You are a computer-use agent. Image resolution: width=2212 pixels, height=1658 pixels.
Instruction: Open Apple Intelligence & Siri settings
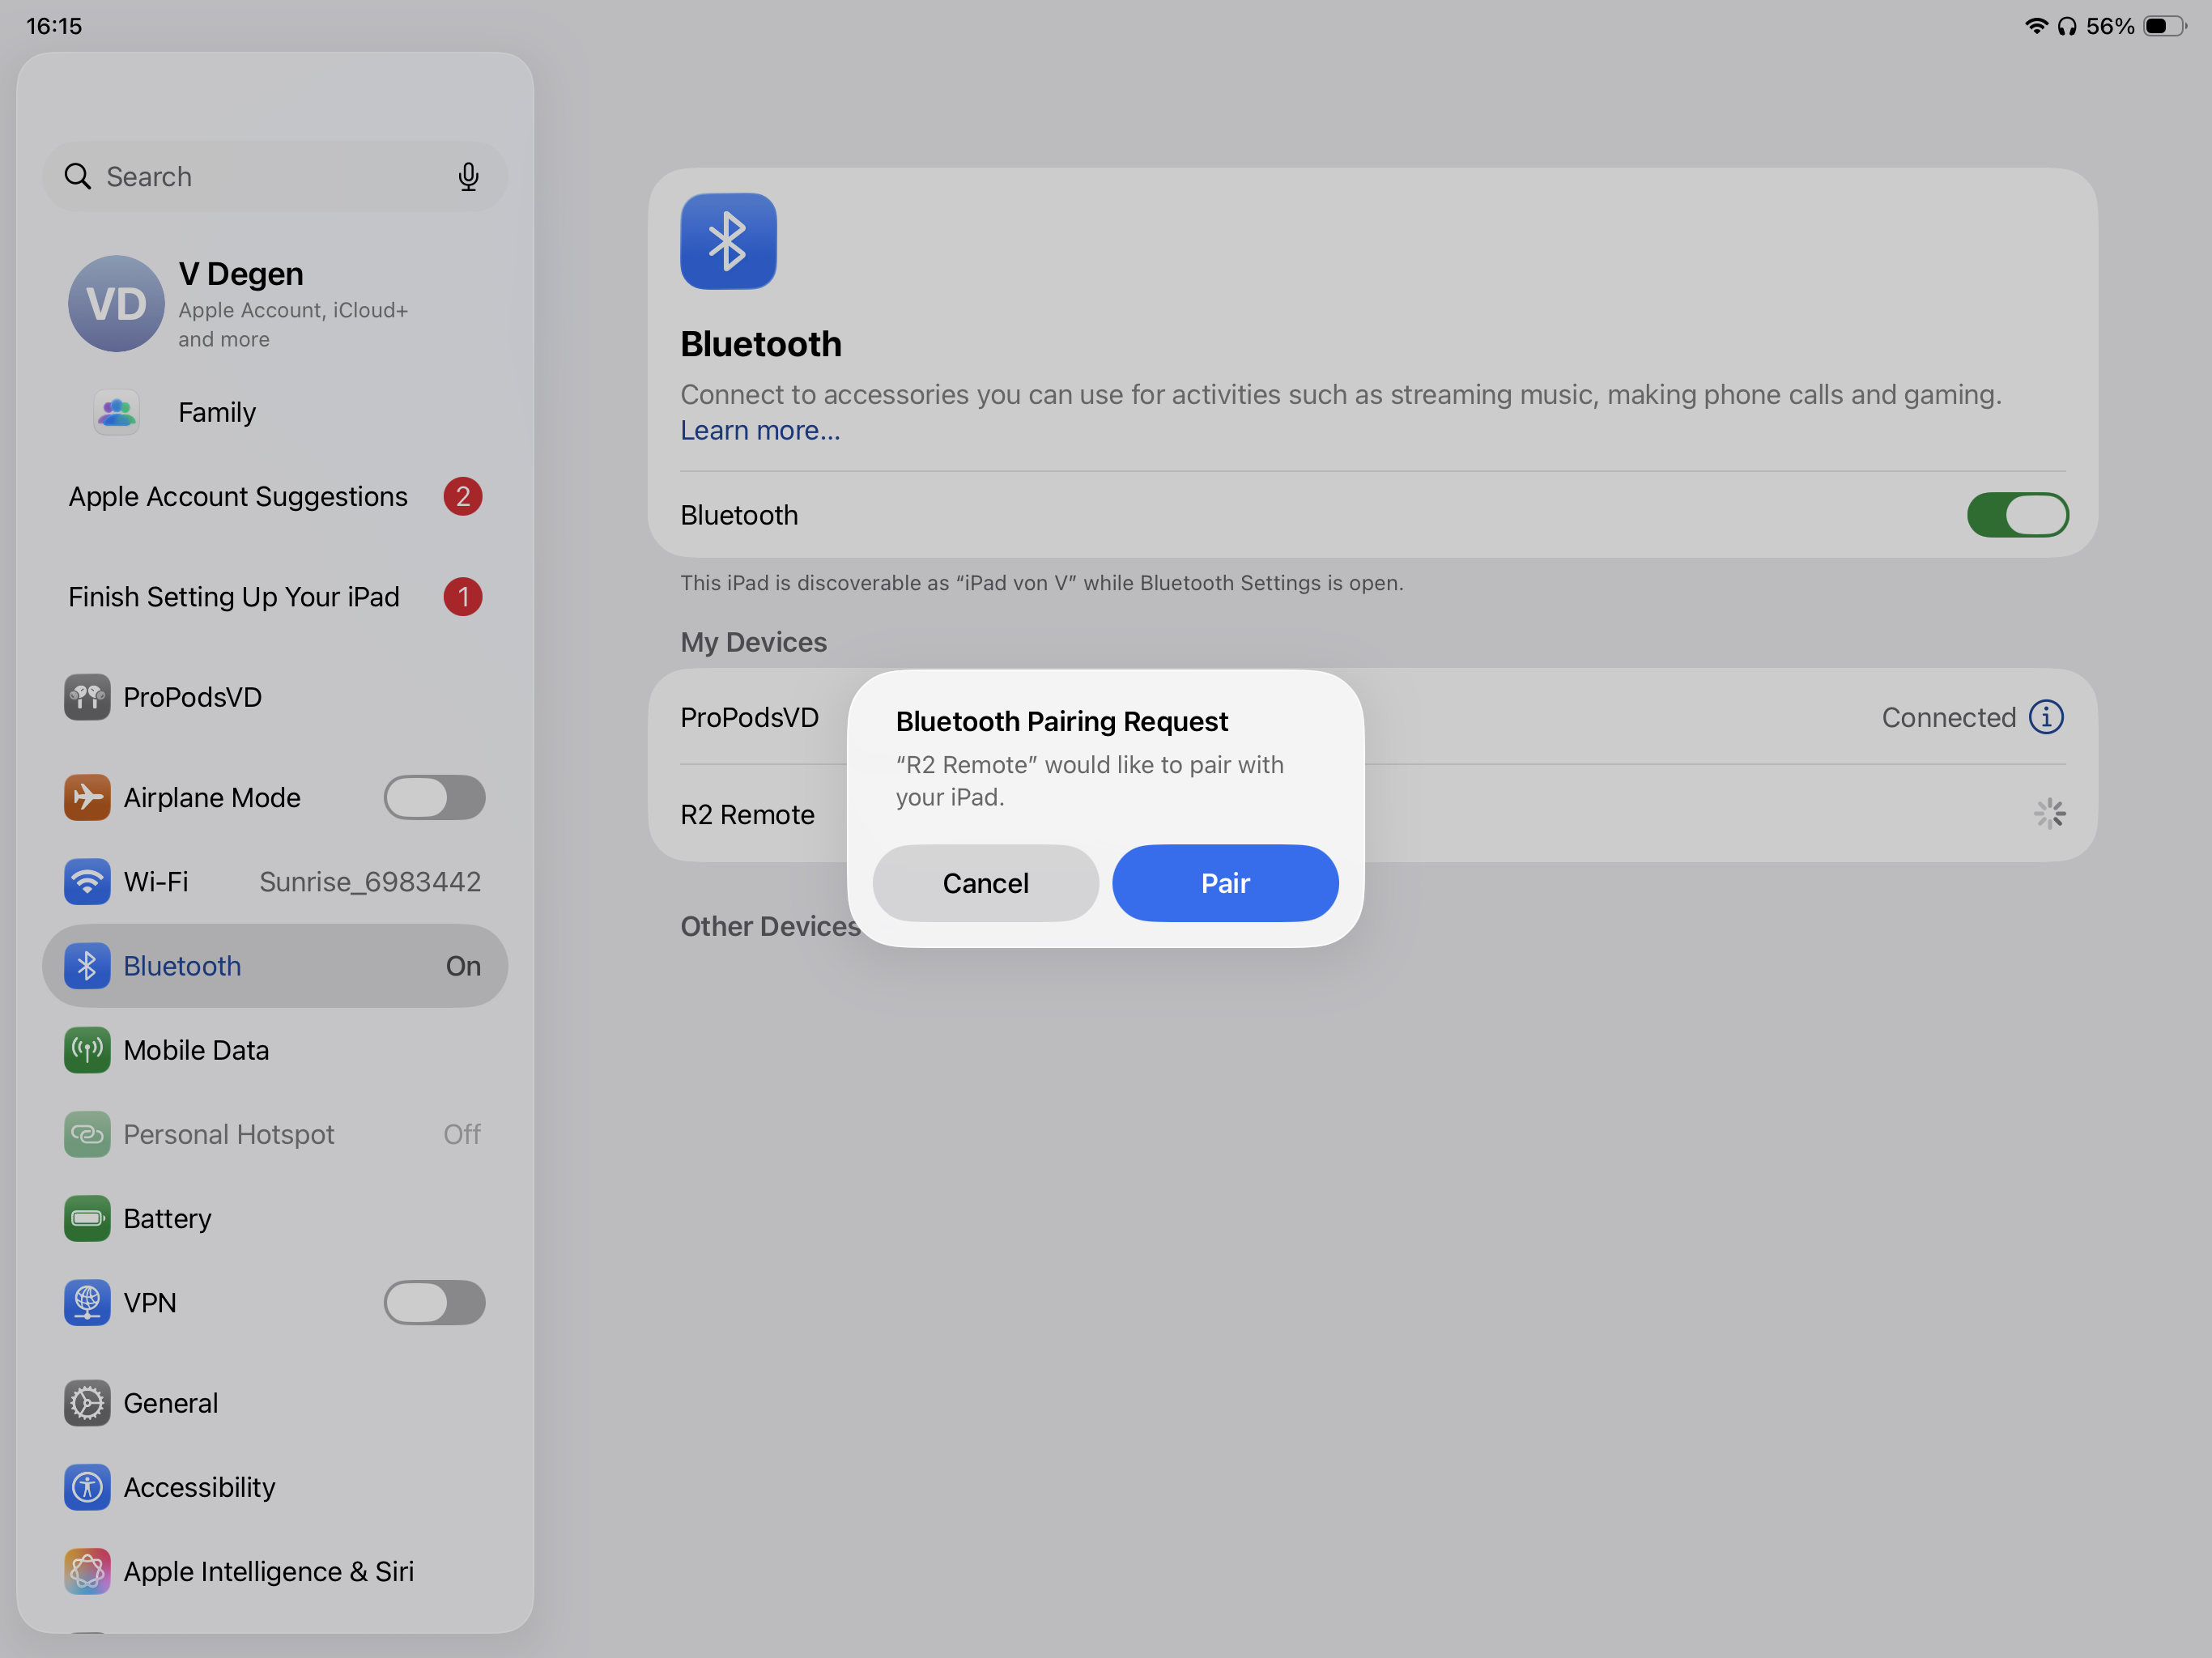click(x=275, y=1571)
